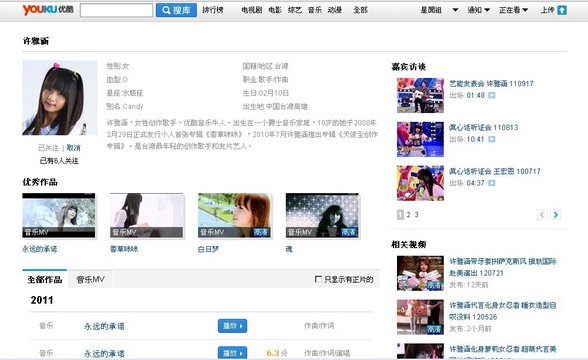This screenshot has width=588, height=360.
Task: Switch to the 全部作品 tab
Action: click(x=45, y=279)
